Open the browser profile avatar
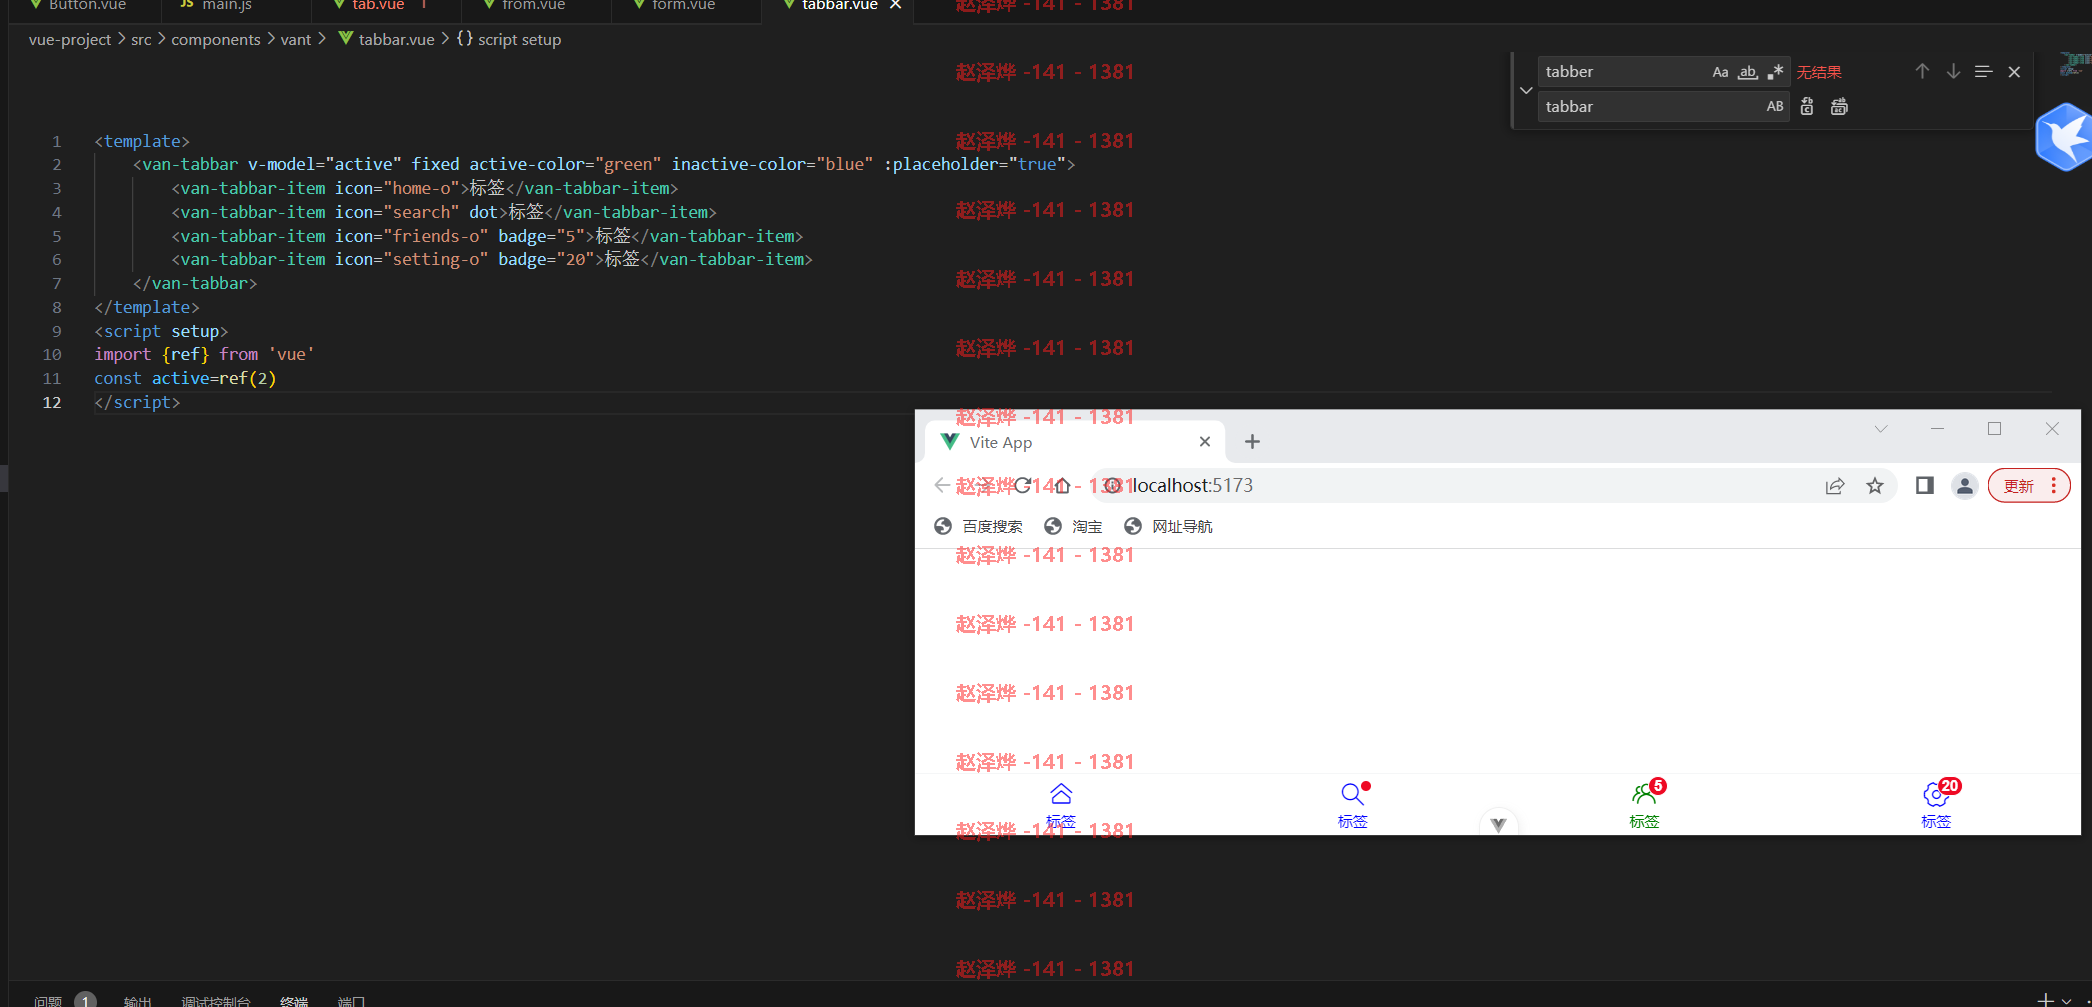The image size is (2092, 1007). pos(1965,486)
